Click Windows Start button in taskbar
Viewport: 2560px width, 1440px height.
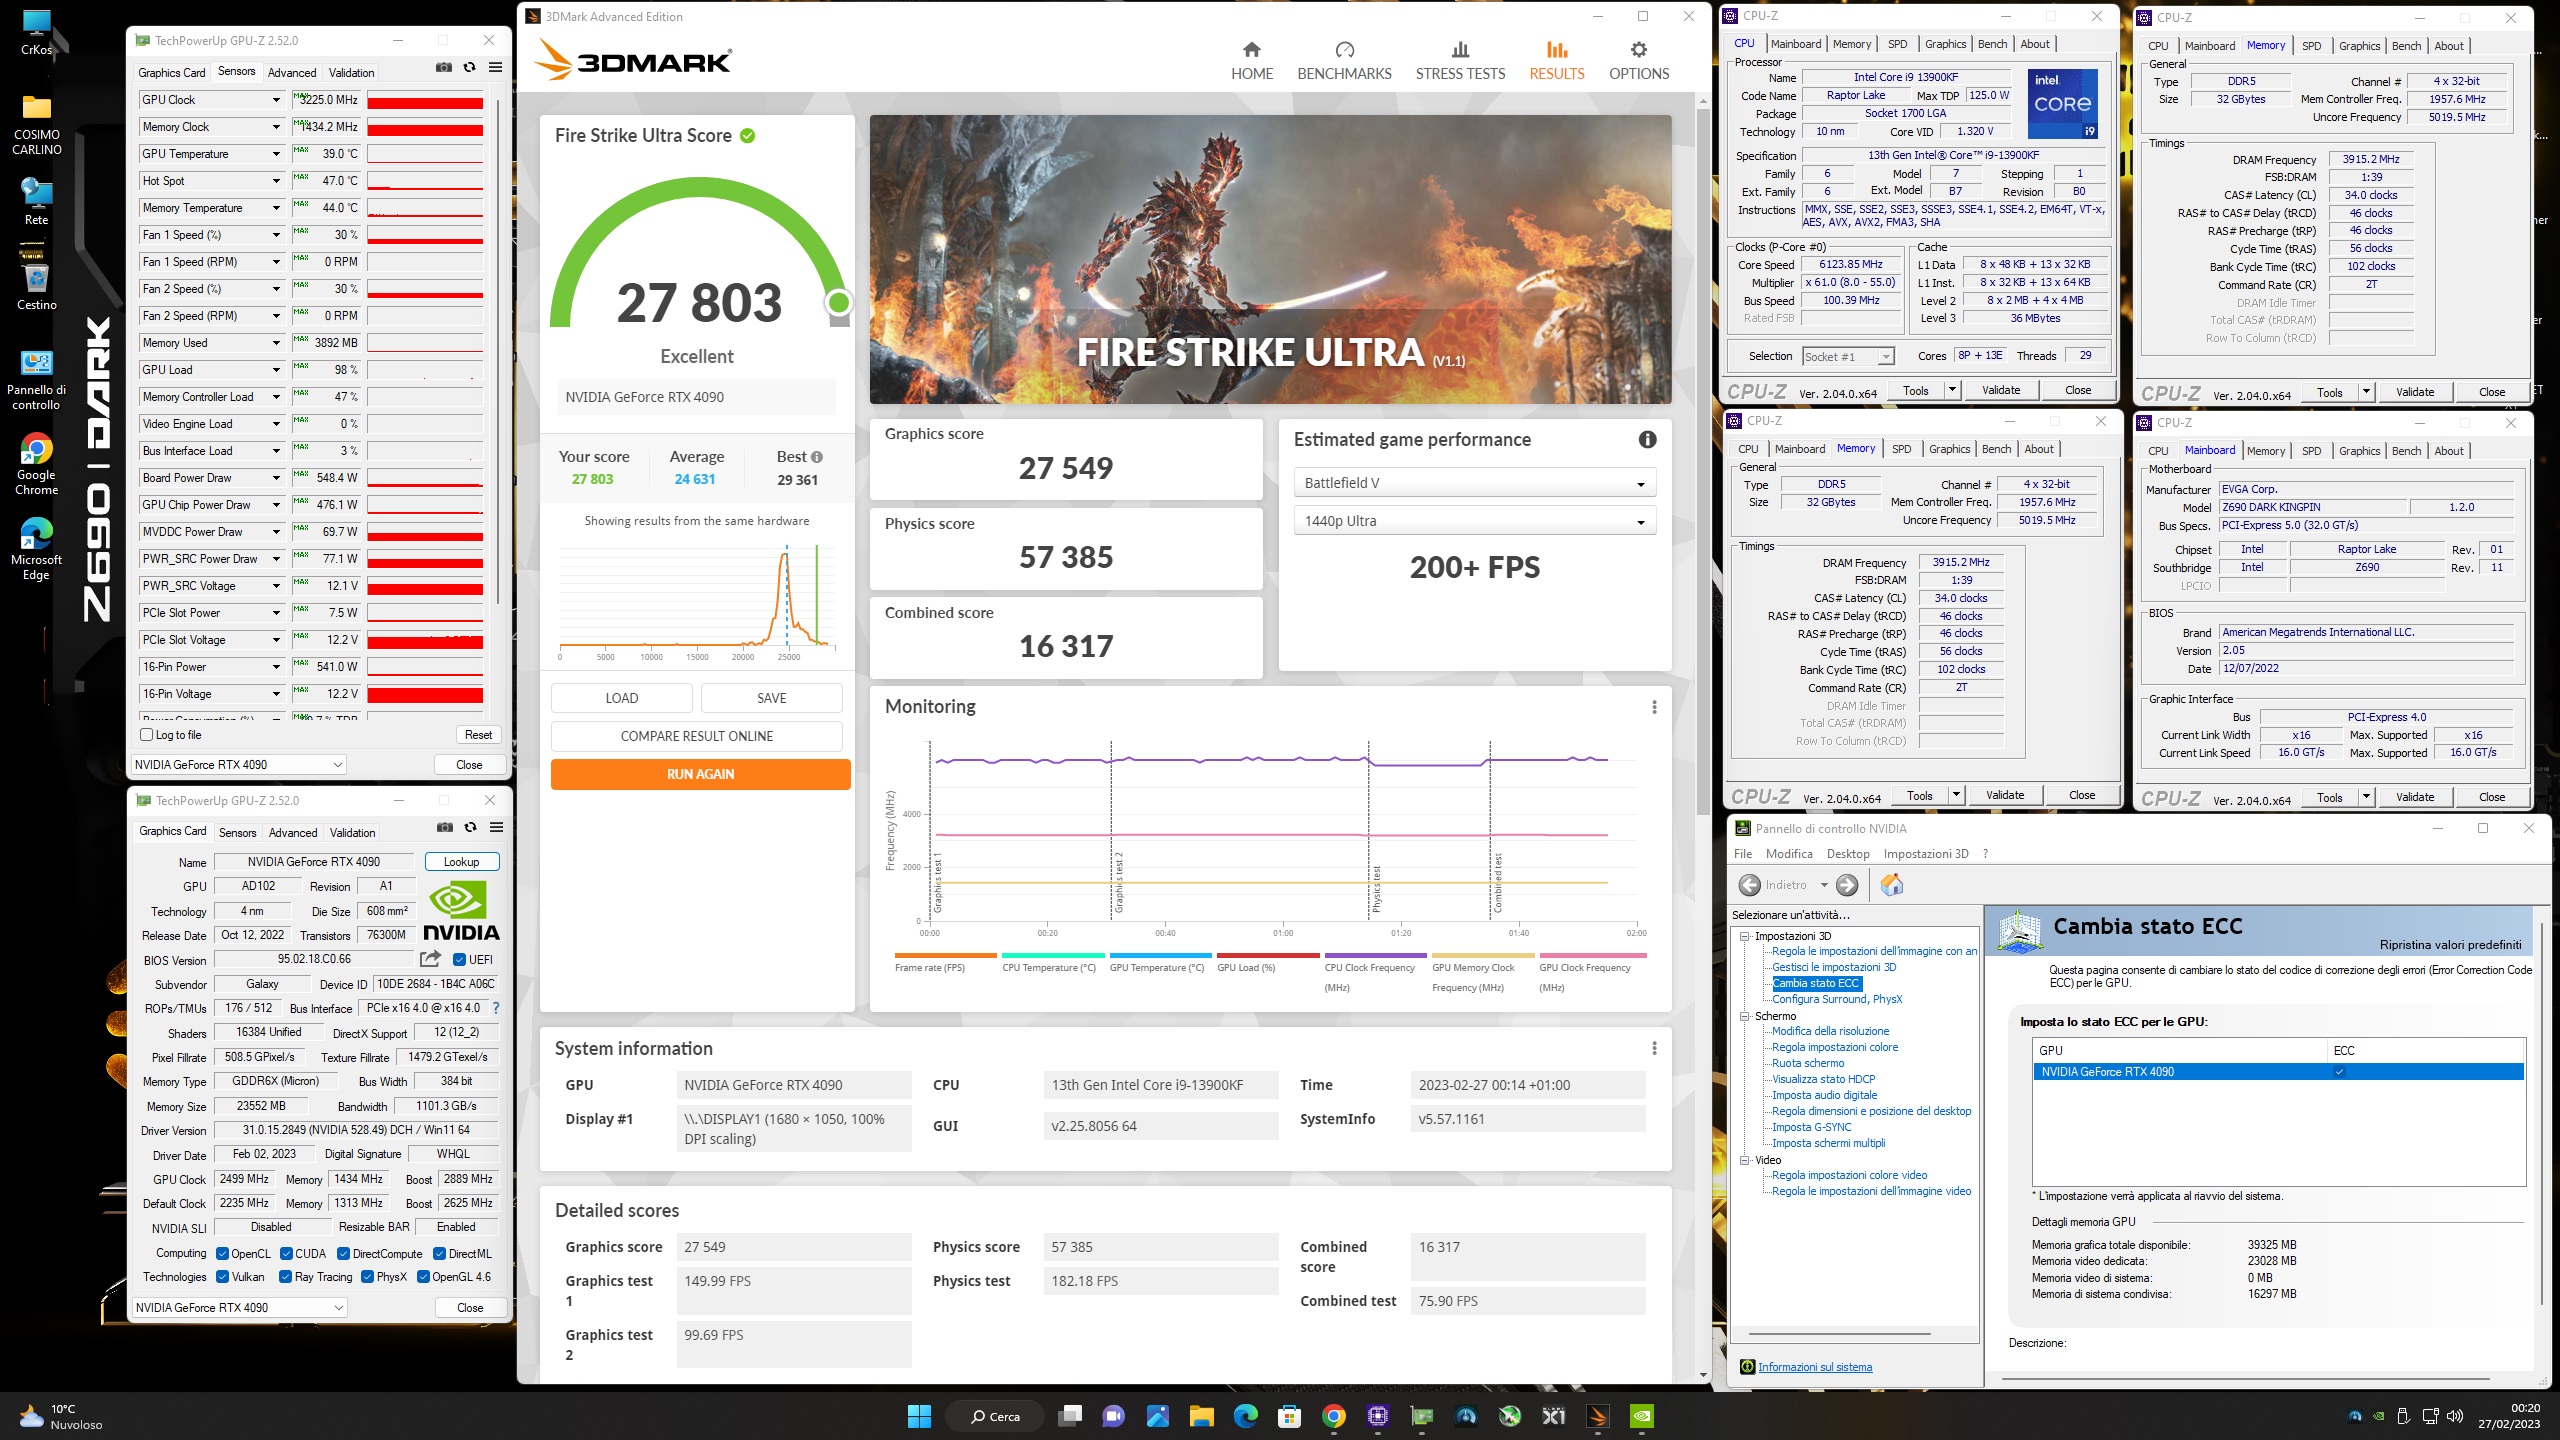click(919, 1416)
